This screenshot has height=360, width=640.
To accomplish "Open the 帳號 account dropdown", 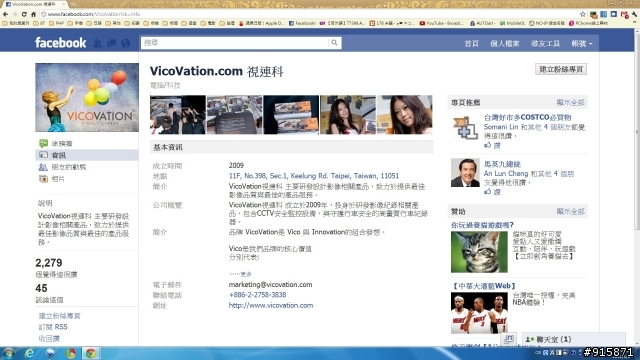I will click(582, 43).
